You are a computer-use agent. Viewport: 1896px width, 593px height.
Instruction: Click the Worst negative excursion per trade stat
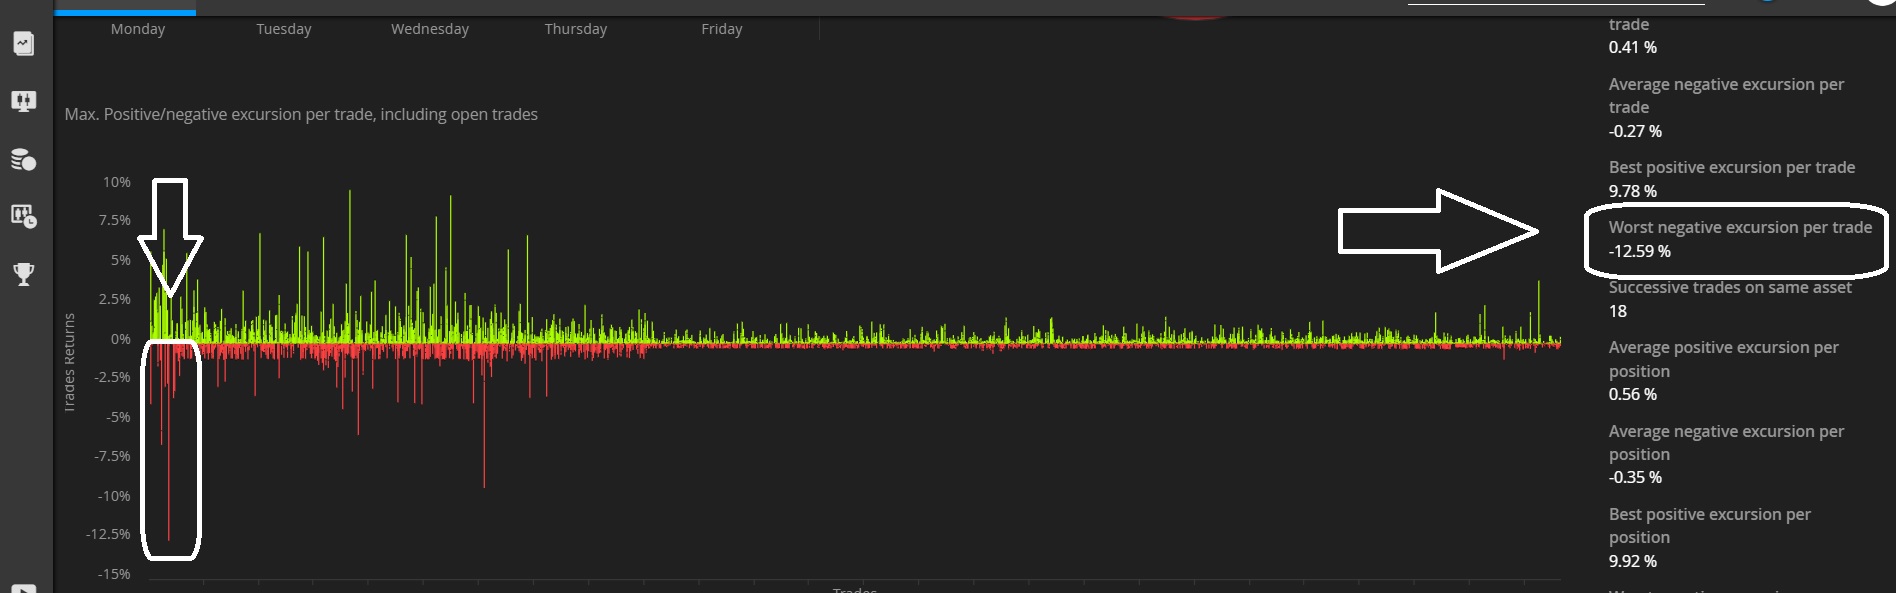(x=1739, y=239)
